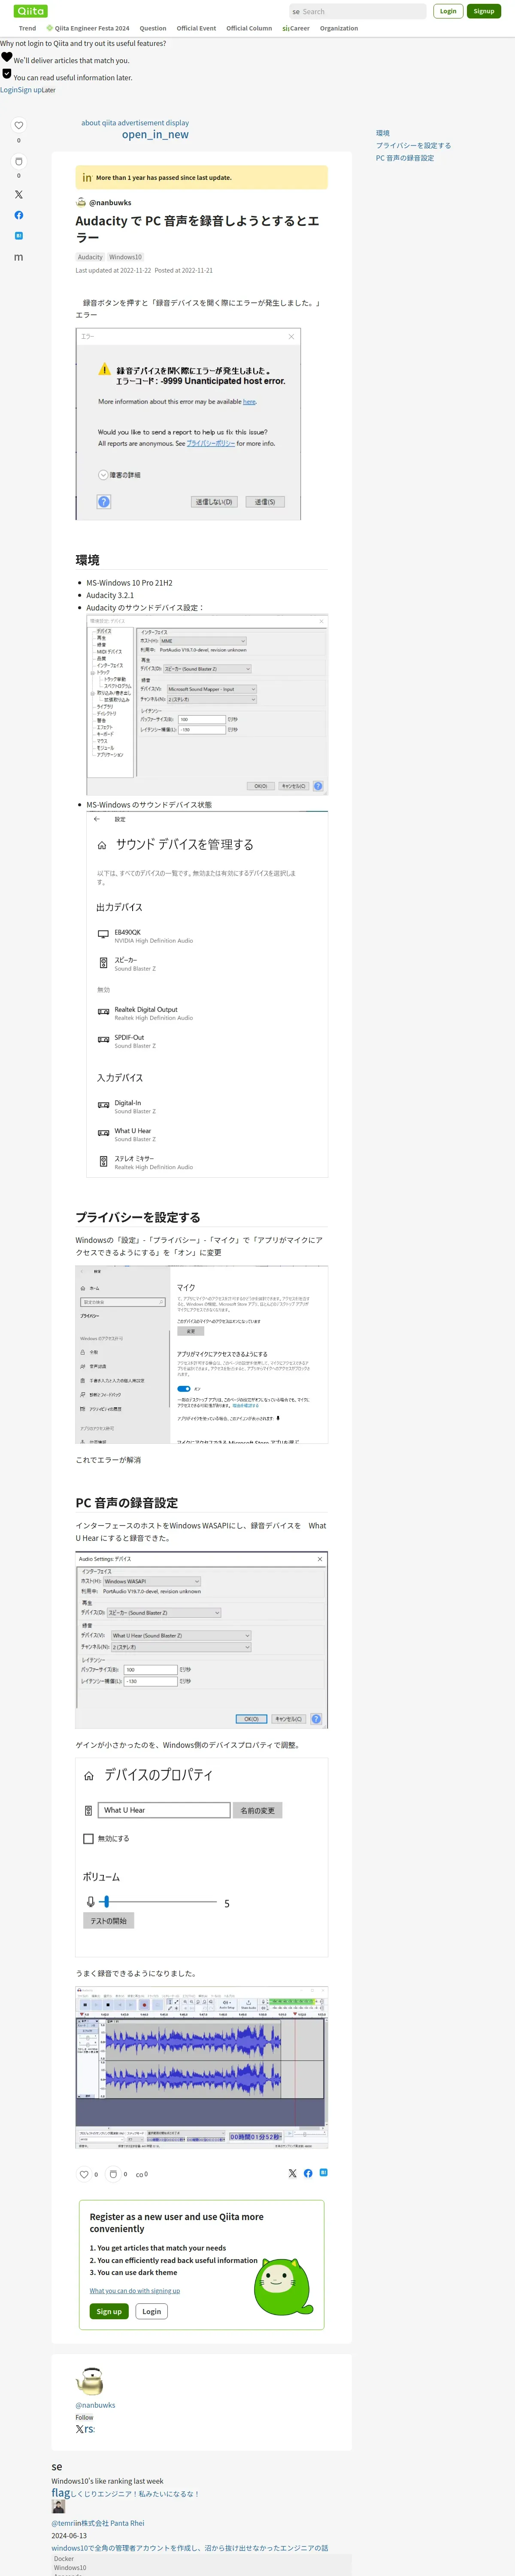Click the Login link in the top banner
This screenshot has height=2576, width=515.
(8, 90)
